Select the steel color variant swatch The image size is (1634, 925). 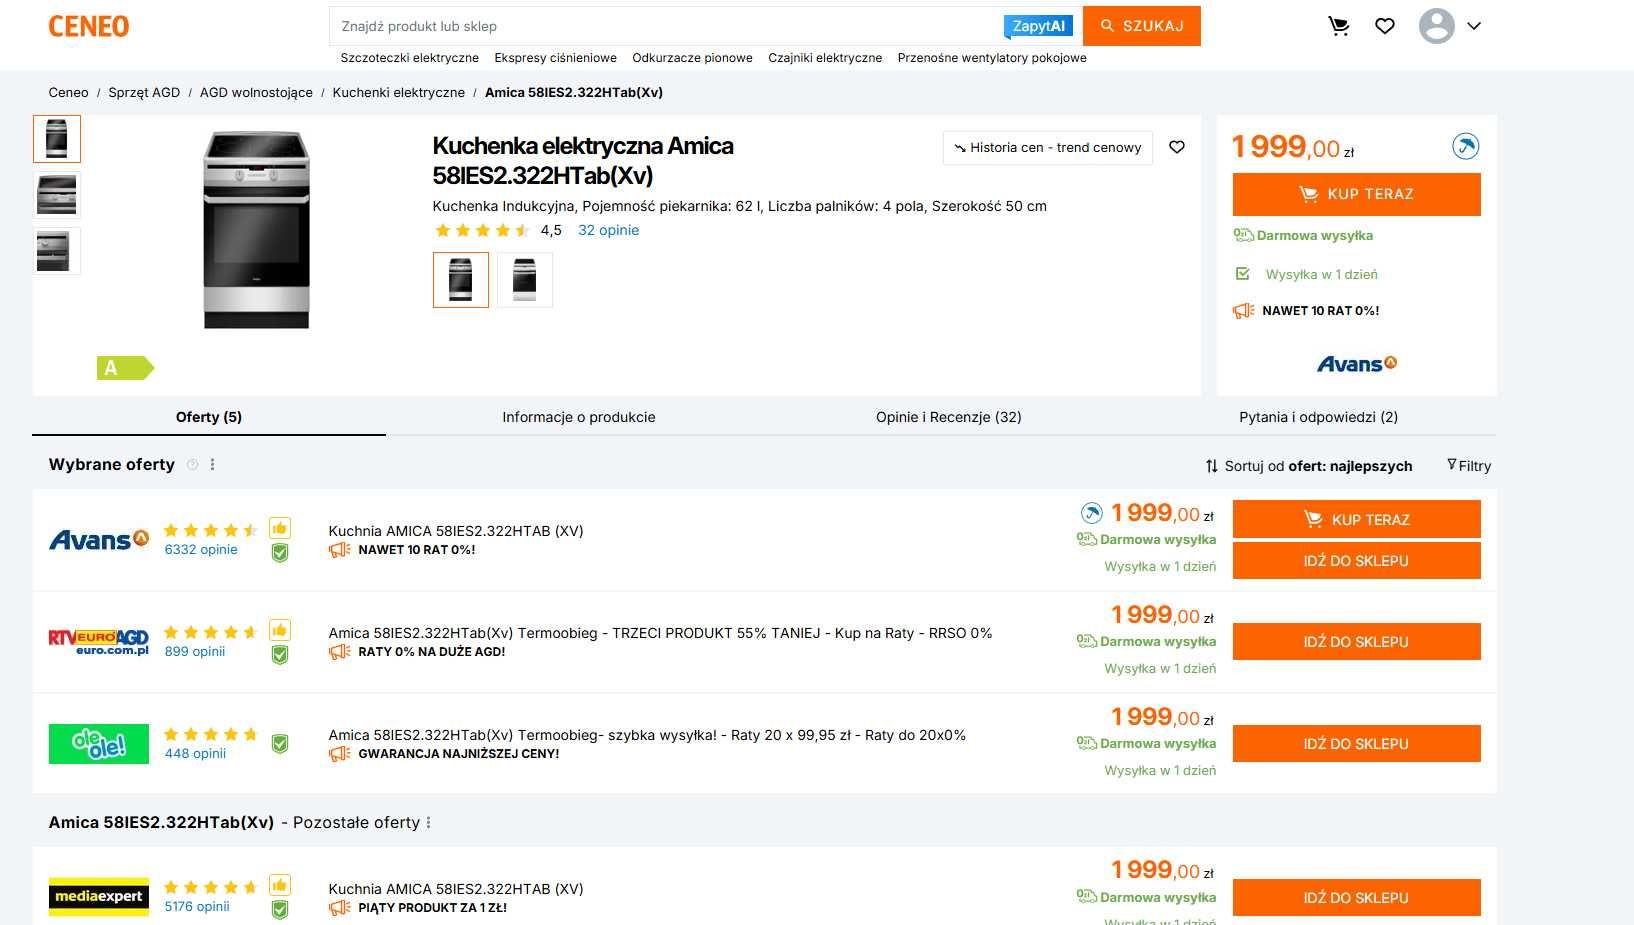(461, 280)
